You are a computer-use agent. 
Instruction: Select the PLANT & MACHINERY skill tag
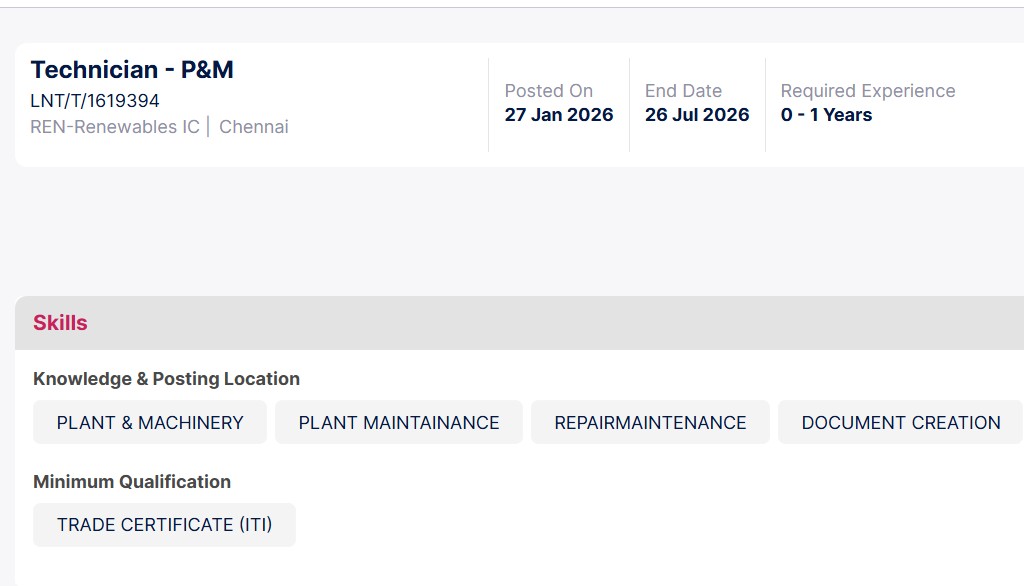click(150, 423)
